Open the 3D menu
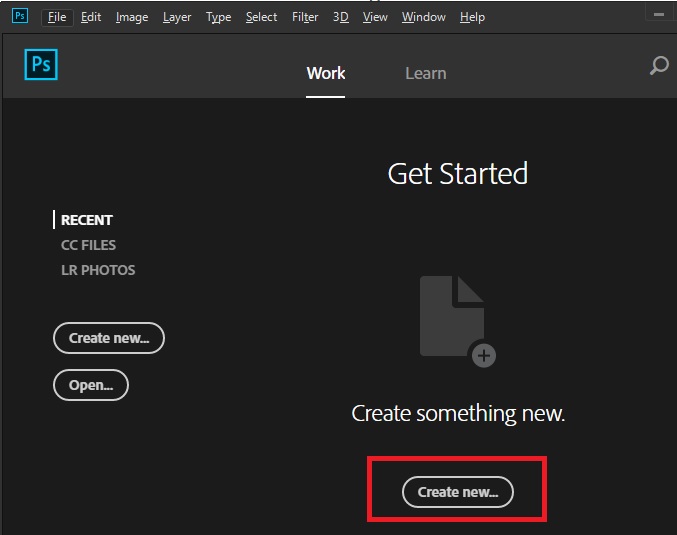677x535 pixels. [x=341, y=17]
